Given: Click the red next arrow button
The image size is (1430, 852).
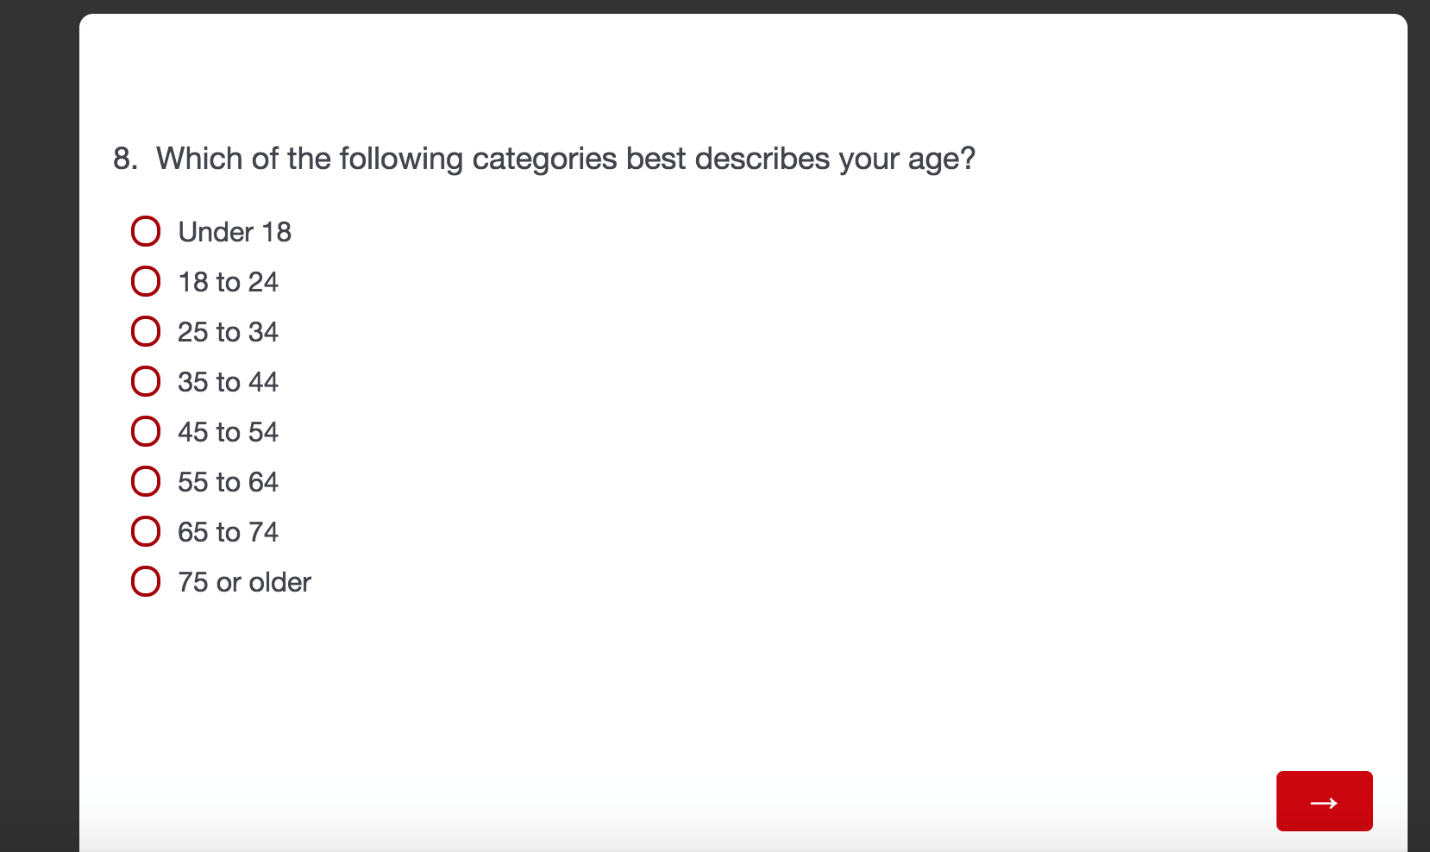Looking at the screenshot, I should [x=1323, y=801].
